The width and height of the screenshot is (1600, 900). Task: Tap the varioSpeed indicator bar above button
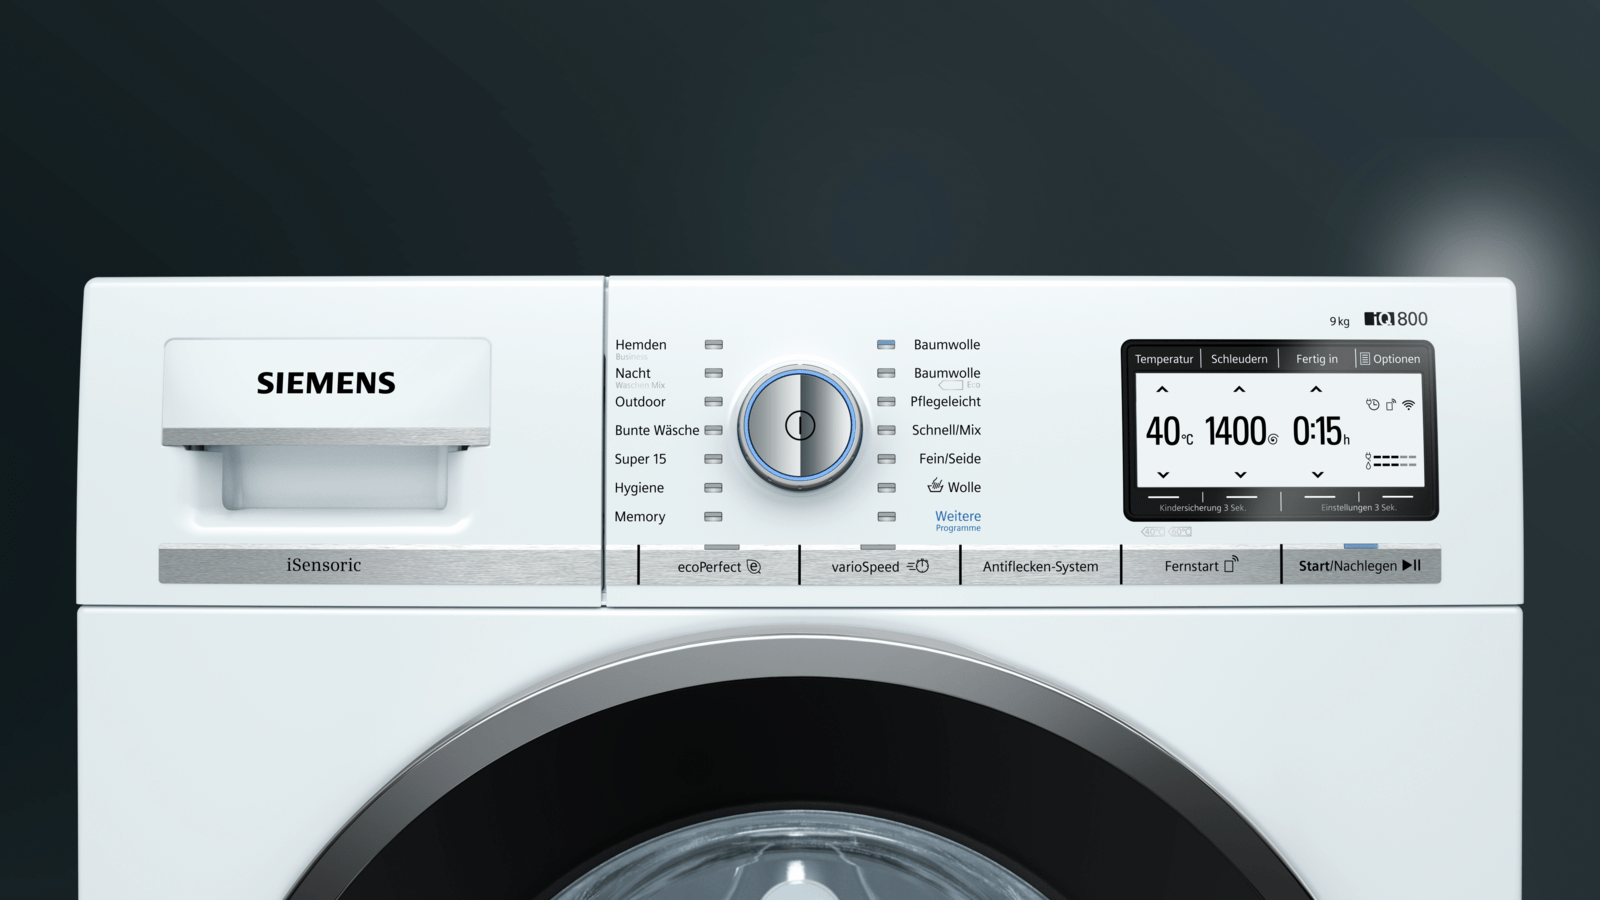pyautogui.click(x=878, y=547)
